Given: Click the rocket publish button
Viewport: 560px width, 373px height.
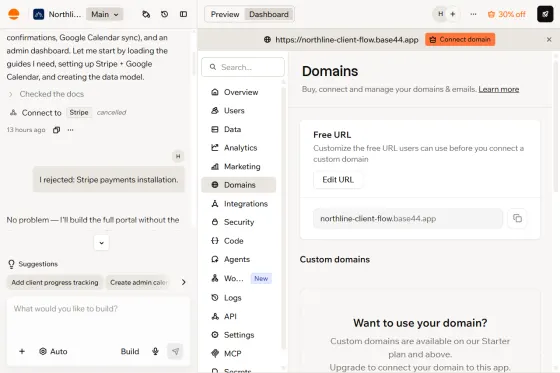Looking at the screenshot, I should [545, 14].
